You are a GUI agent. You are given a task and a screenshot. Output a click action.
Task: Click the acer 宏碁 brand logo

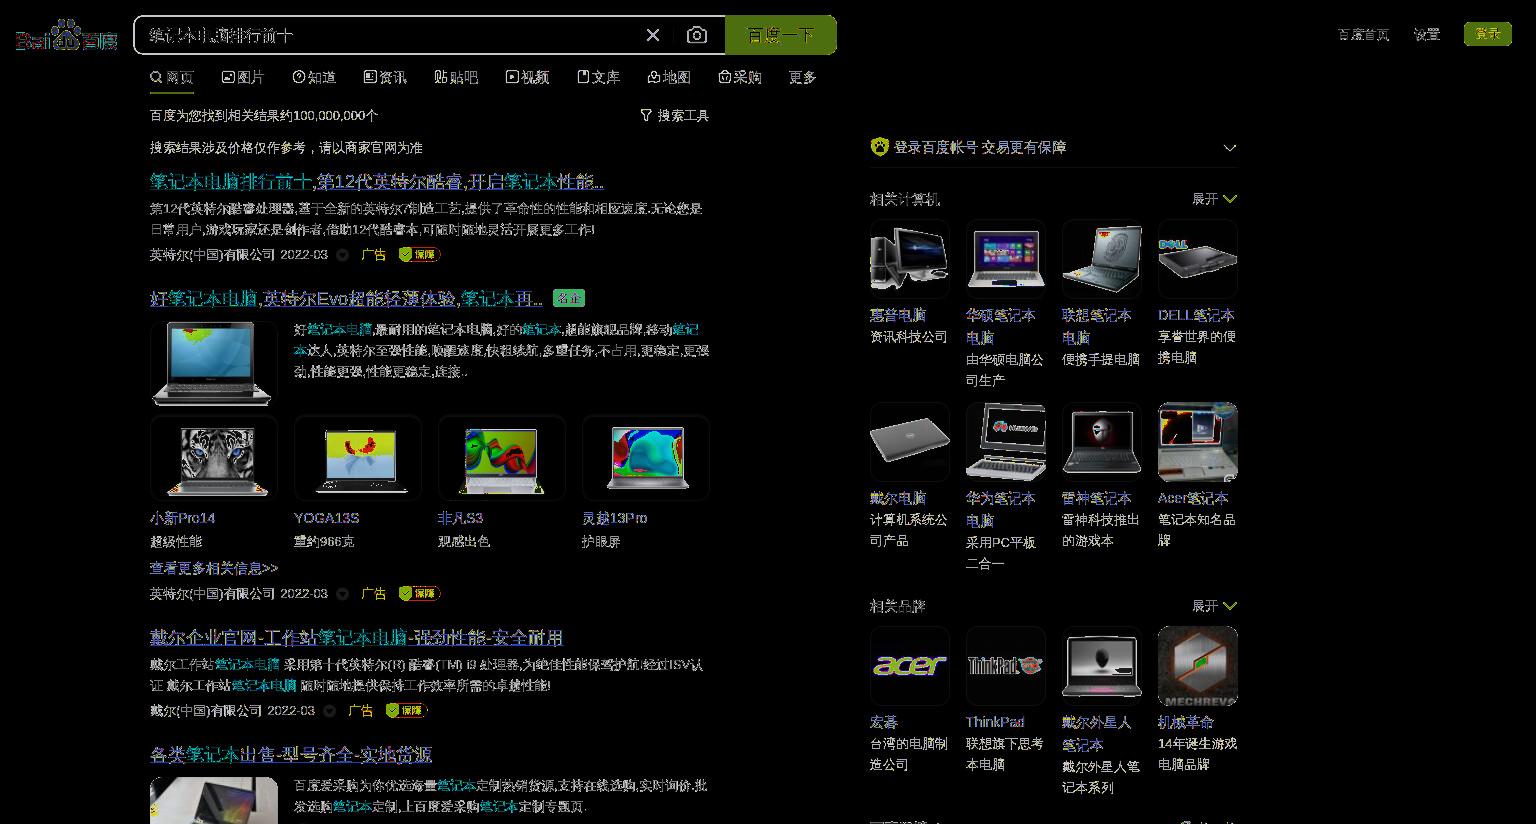coord(910,667)
